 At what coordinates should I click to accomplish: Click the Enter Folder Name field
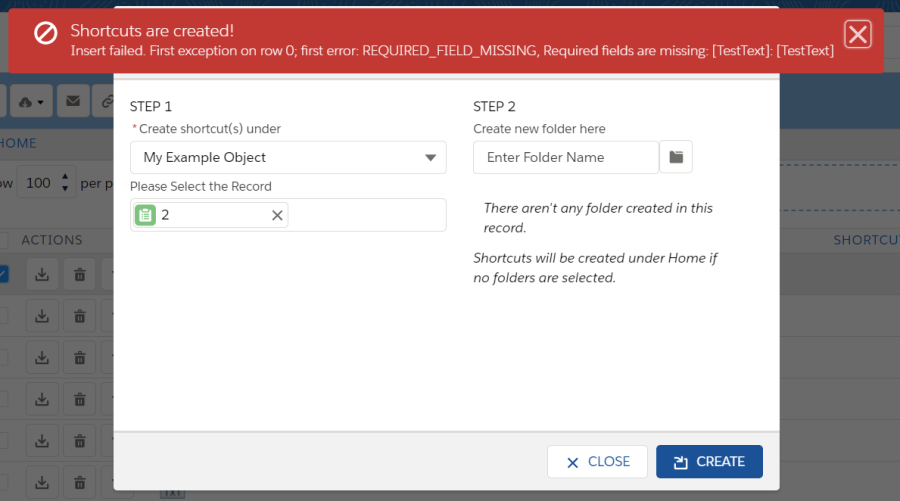click(565, 157)
